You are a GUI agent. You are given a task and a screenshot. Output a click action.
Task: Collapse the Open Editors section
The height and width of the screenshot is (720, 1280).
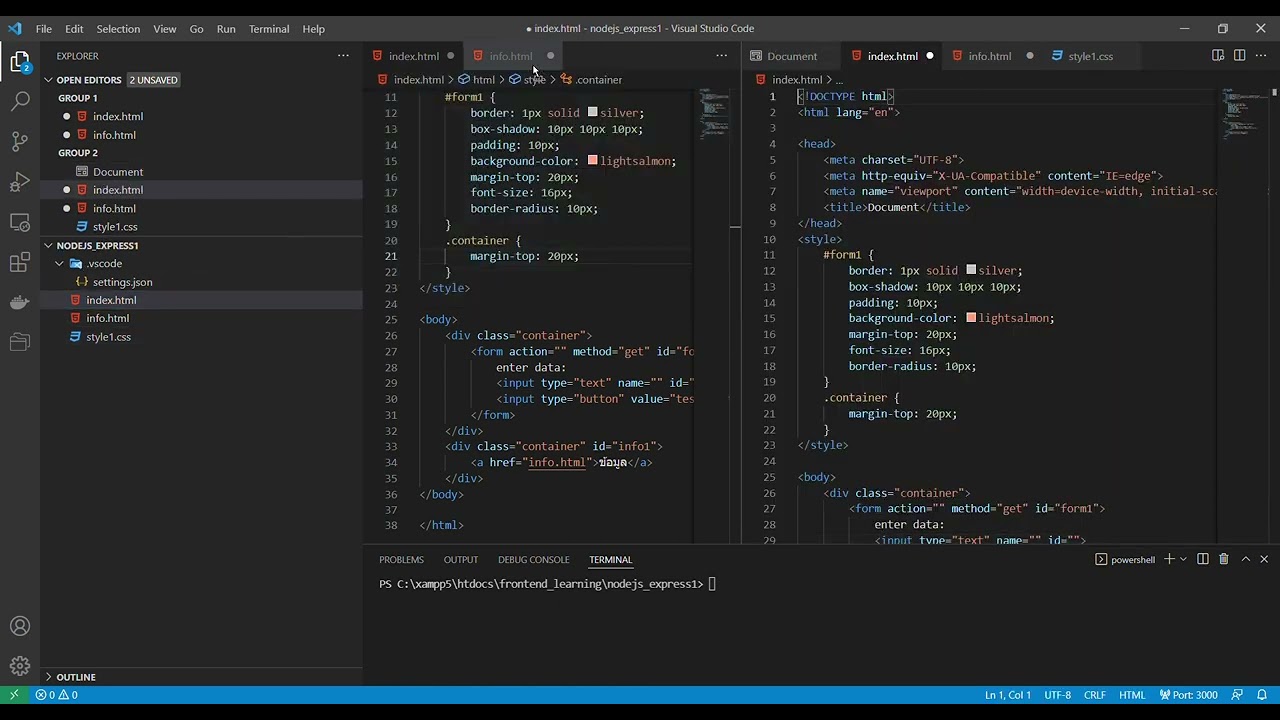(x=48, y=80)
